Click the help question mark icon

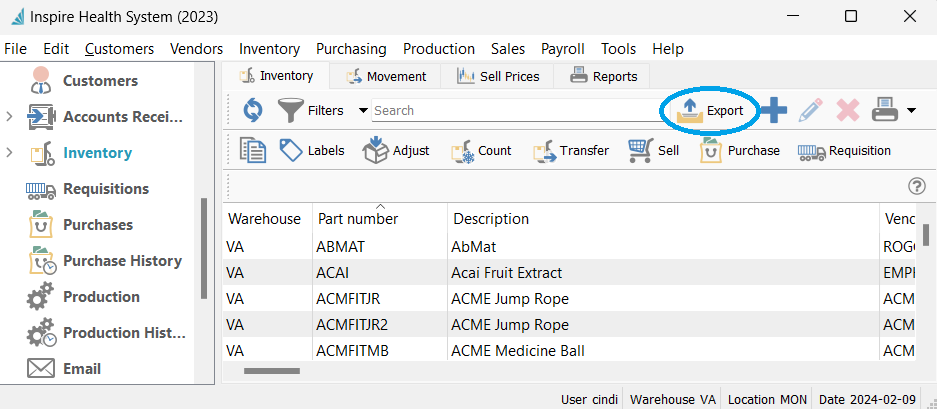coord(917,187)
